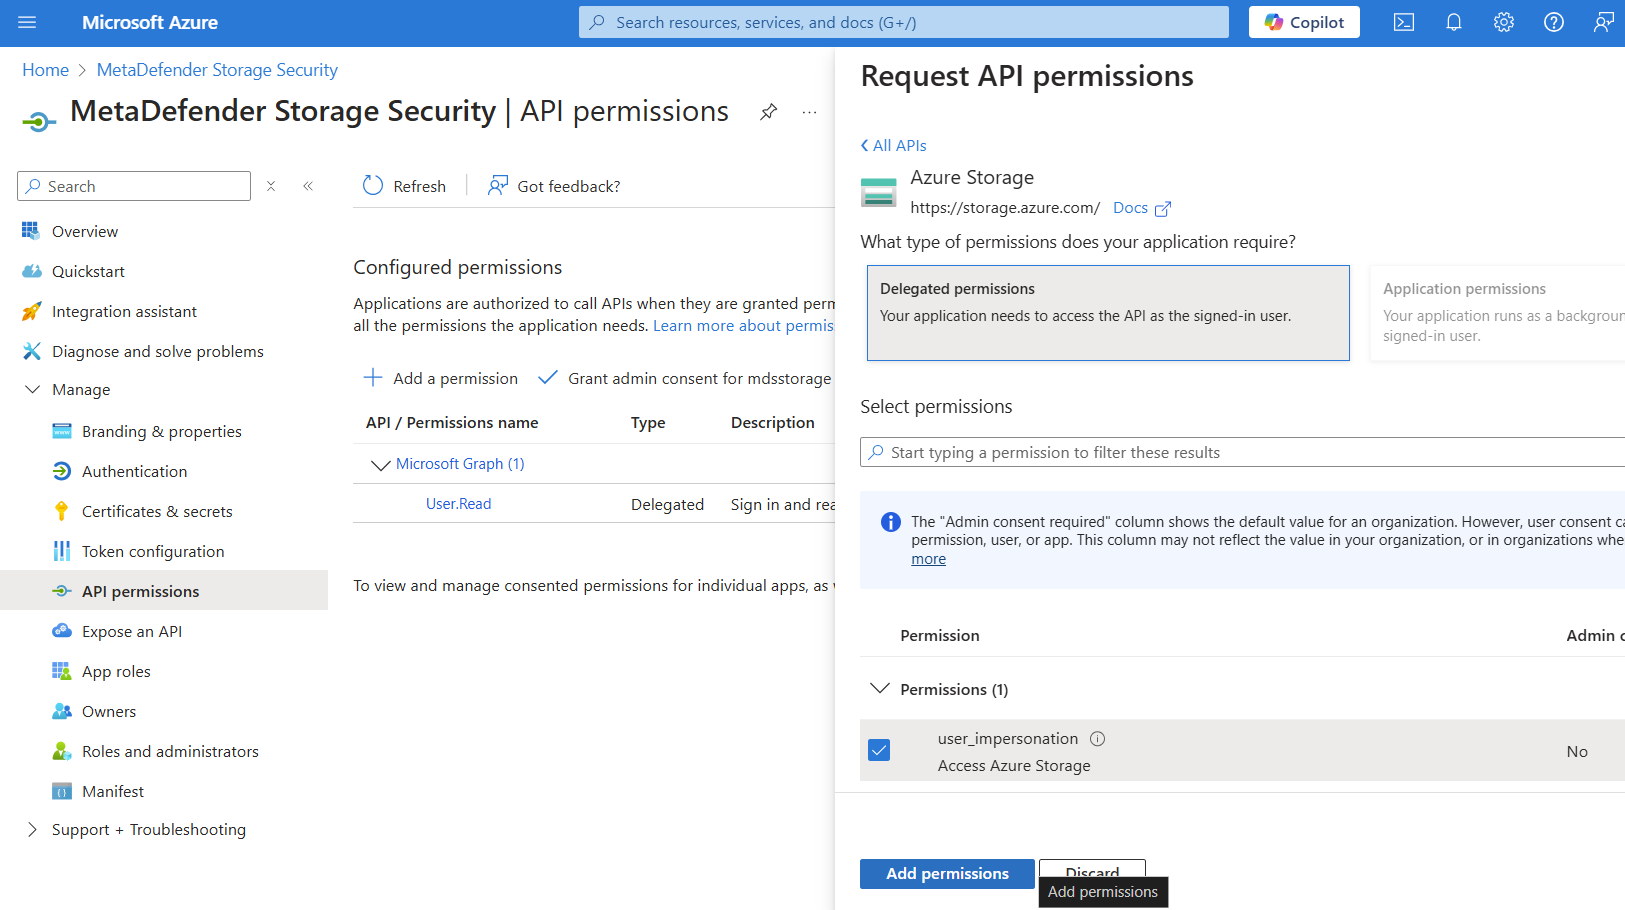Viewport: 1625px width, 910px height.
Task: Click the App roles icon
Action: point(62,671)
